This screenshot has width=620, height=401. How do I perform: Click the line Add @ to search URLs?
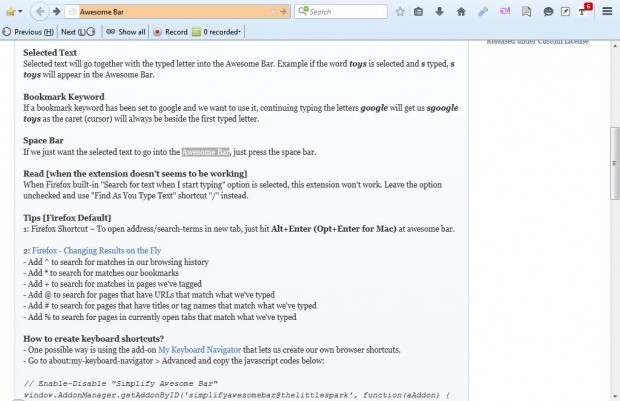pos(149,295)
